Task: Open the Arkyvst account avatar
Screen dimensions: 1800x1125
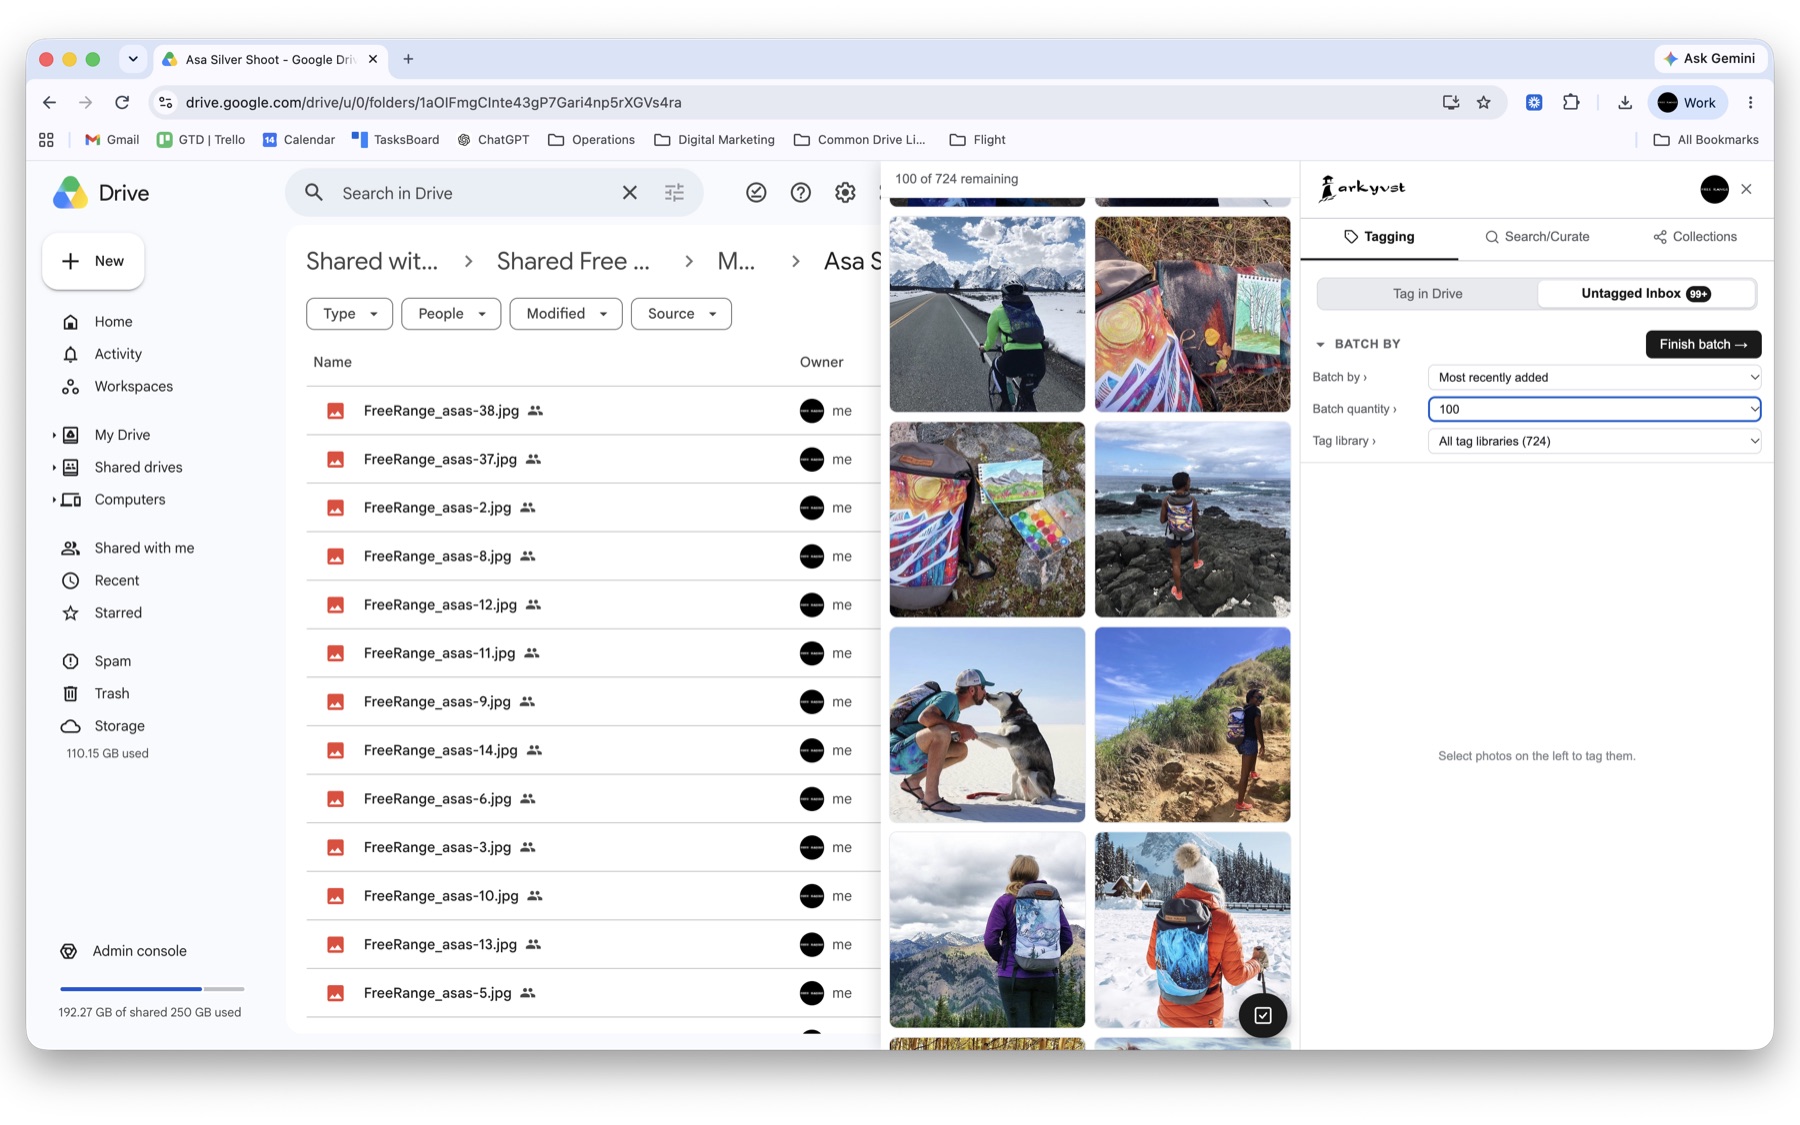Action: click(1714, 189)
